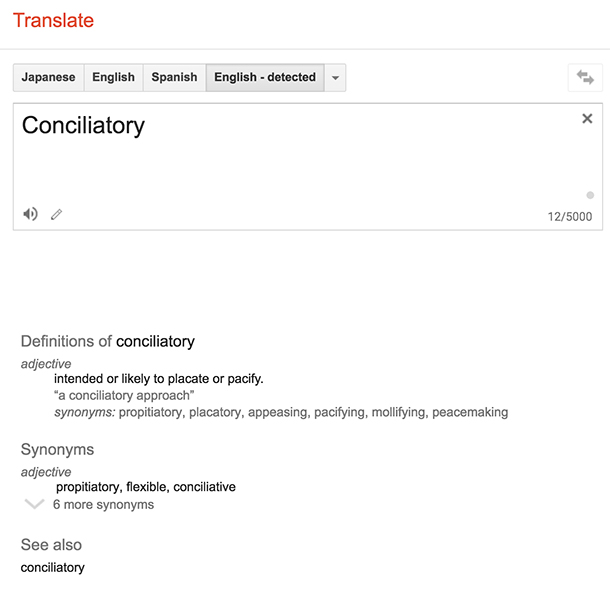Image resolution: width=610 pixels, height=589 pixels.
Task: Open handwriting input with the pencil icon
Action: click(56, 214)
